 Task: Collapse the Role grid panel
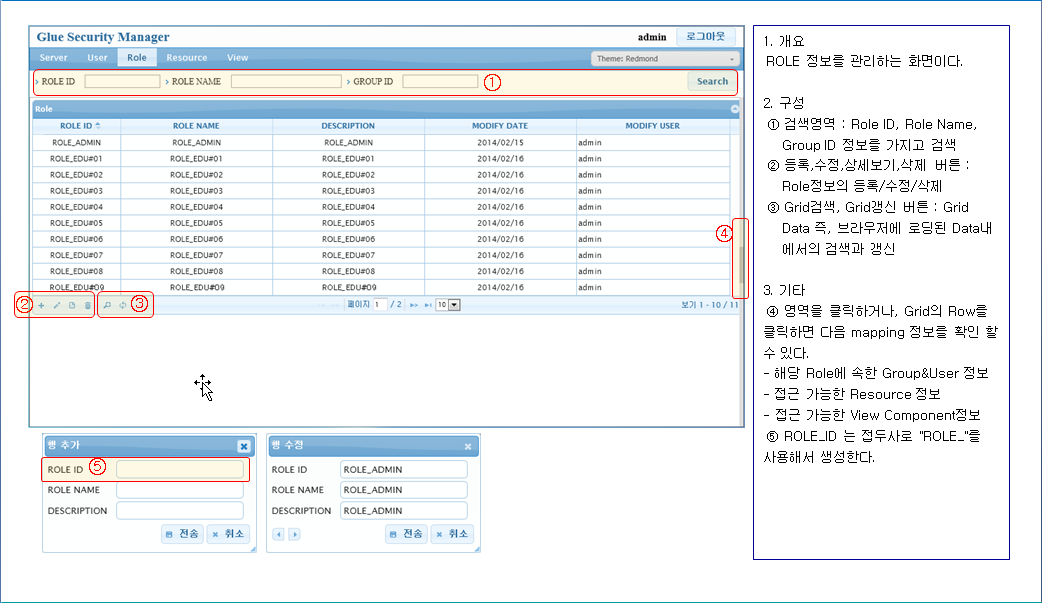[735, 108]
